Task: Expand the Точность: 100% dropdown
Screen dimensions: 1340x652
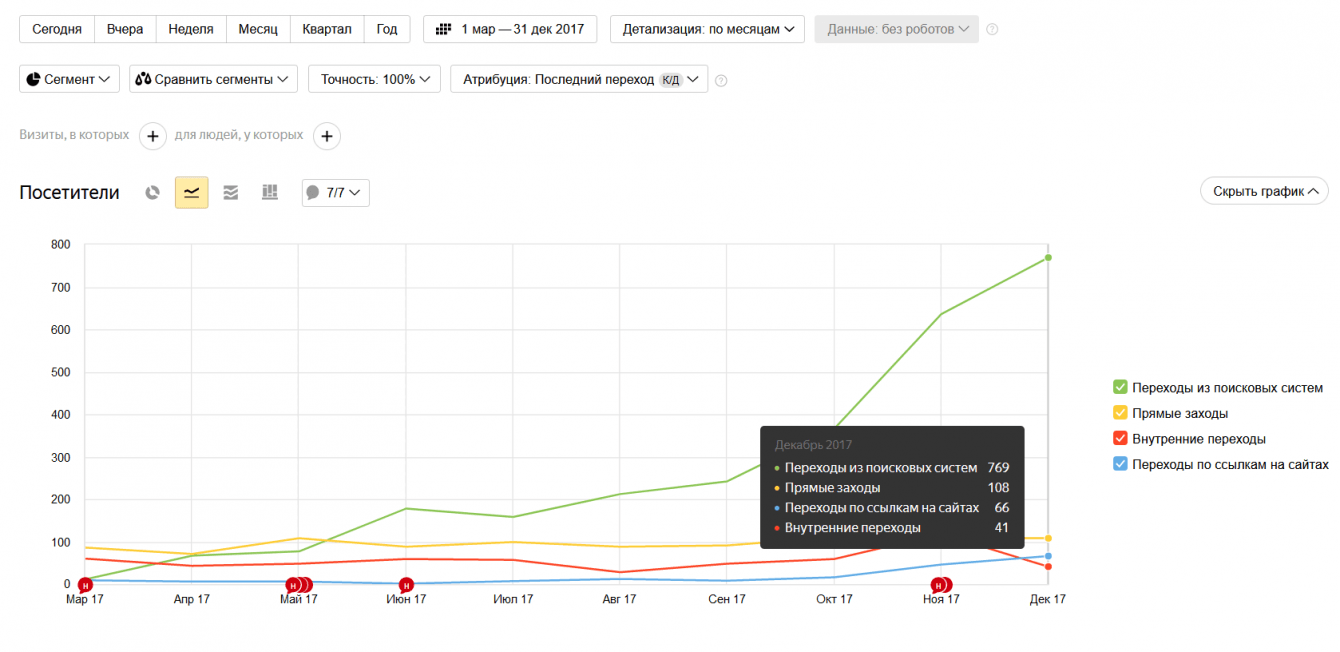Action: (x=374, y=79)
